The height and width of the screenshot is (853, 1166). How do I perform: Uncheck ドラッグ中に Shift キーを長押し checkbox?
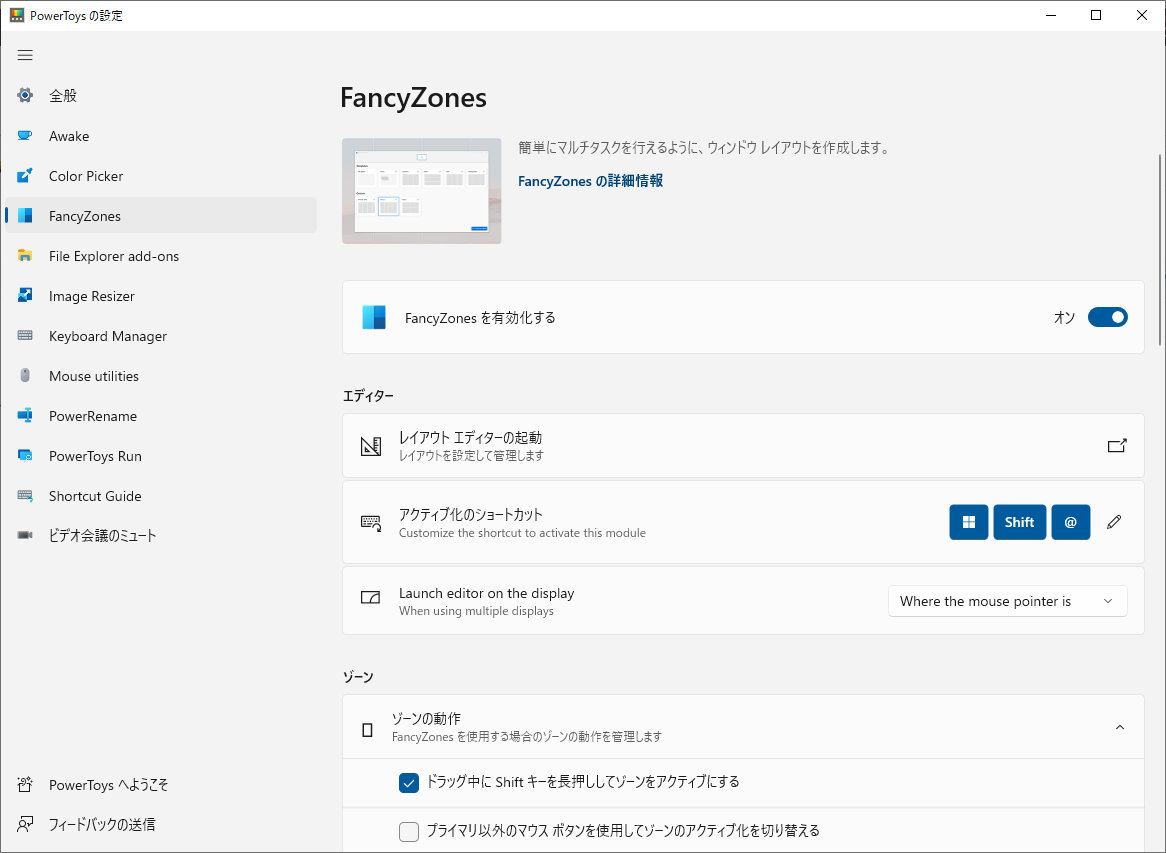click(x=409, y=783)
